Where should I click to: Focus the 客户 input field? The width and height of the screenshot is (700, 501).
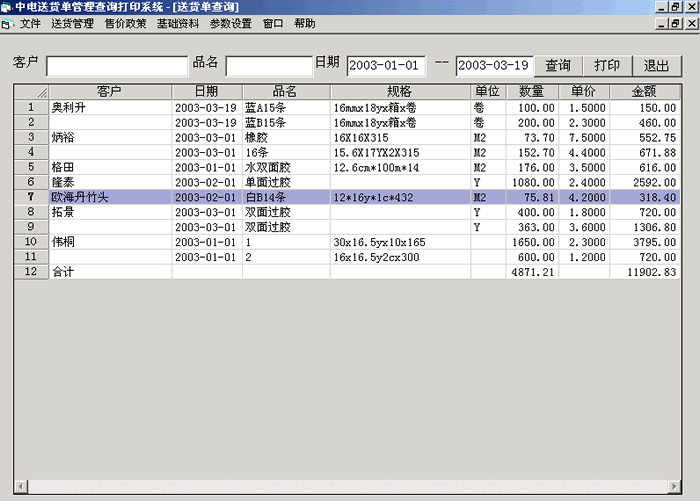coord(117,66)
